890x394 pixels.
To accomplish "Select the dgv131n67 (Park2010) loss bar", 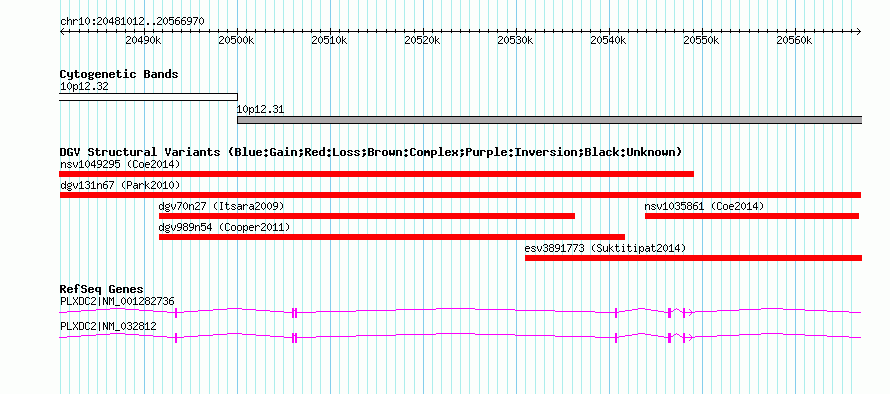I will (460, 195).
